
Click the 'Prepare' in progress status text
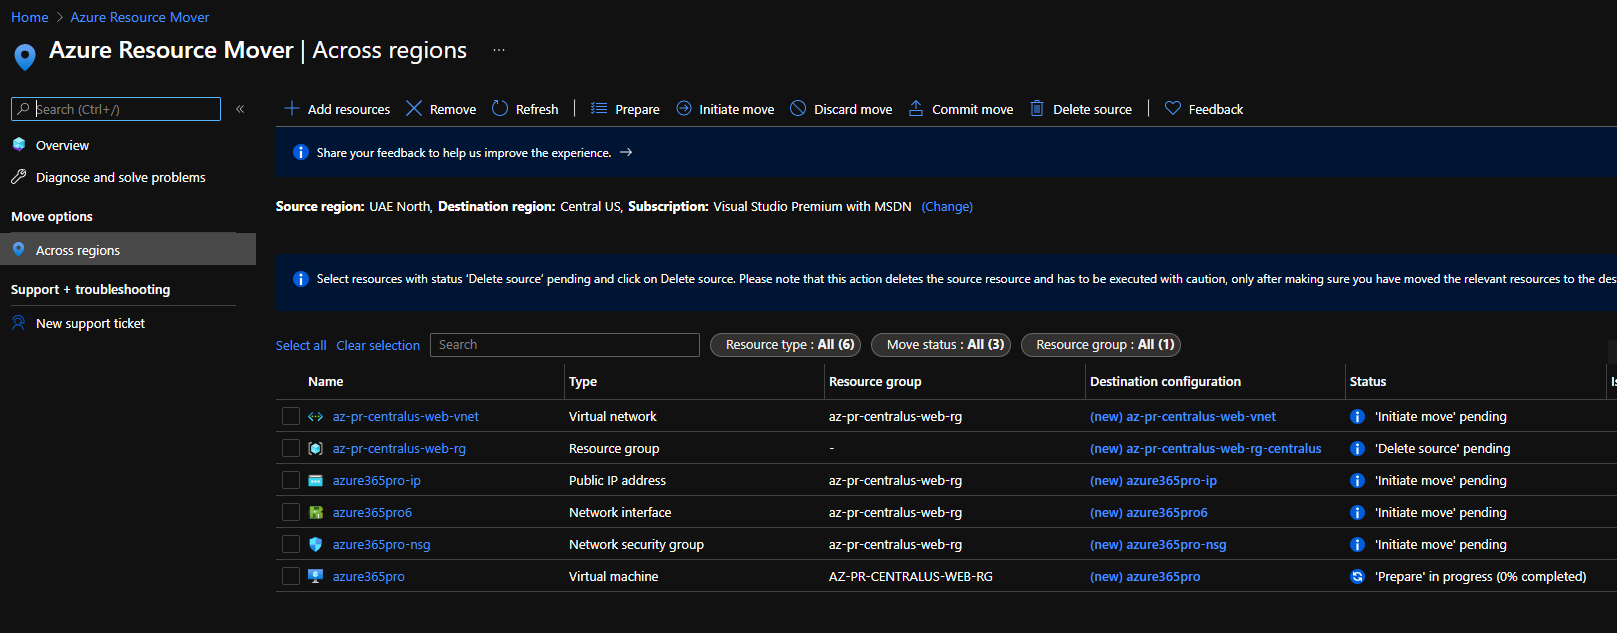[1480, 577]
